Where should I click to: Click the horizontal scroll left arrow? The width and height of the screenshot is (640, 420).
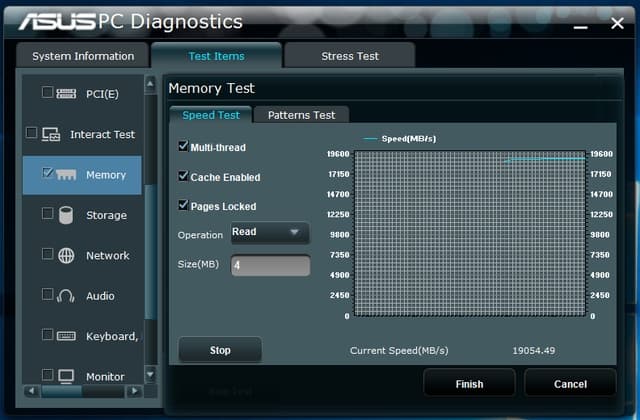coord(31,391)
